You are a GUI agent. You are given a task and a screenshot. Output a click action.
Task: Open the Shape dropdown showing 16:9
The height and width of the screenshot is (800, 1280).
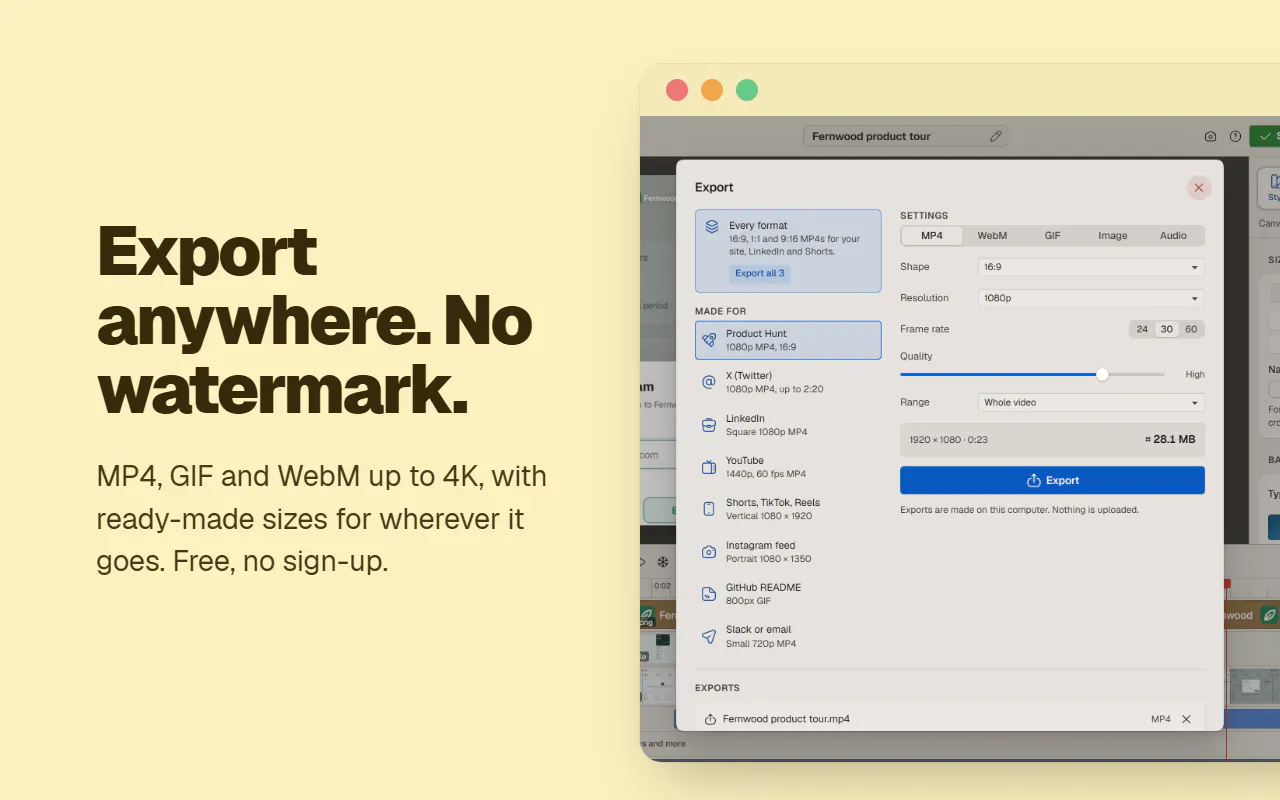coord(1091,267)
